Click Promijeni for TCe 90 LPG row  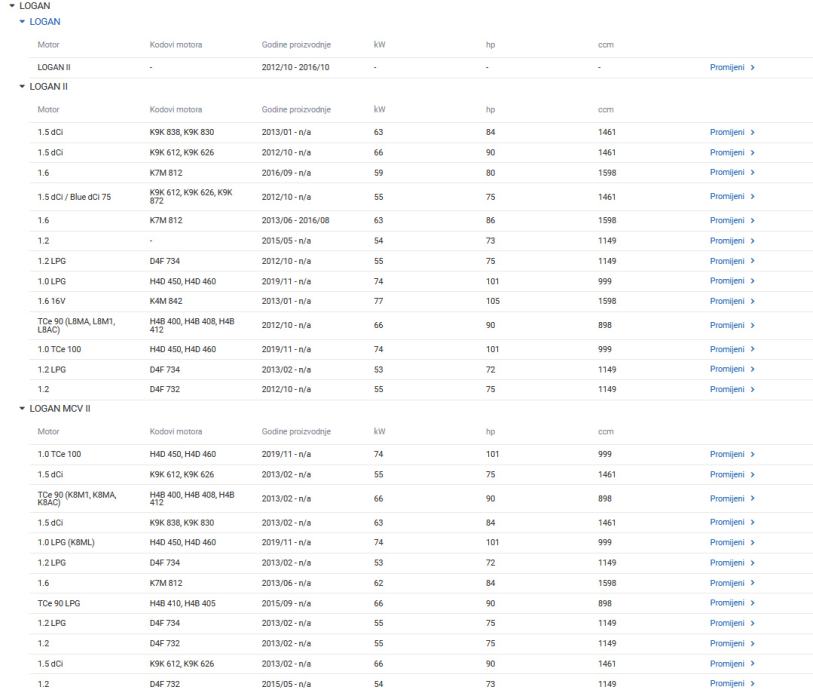[x=727, y=603]
